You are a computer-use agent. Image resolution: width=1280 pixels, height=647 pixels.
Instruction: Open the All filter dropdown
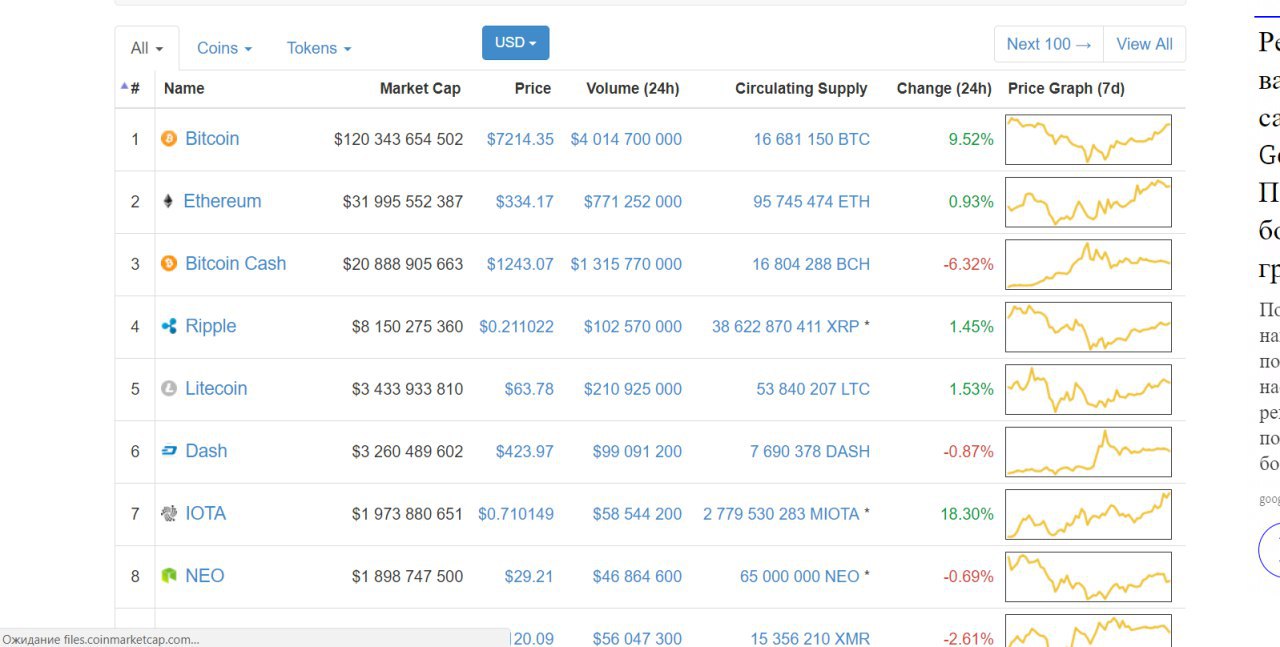pos(147,48)
